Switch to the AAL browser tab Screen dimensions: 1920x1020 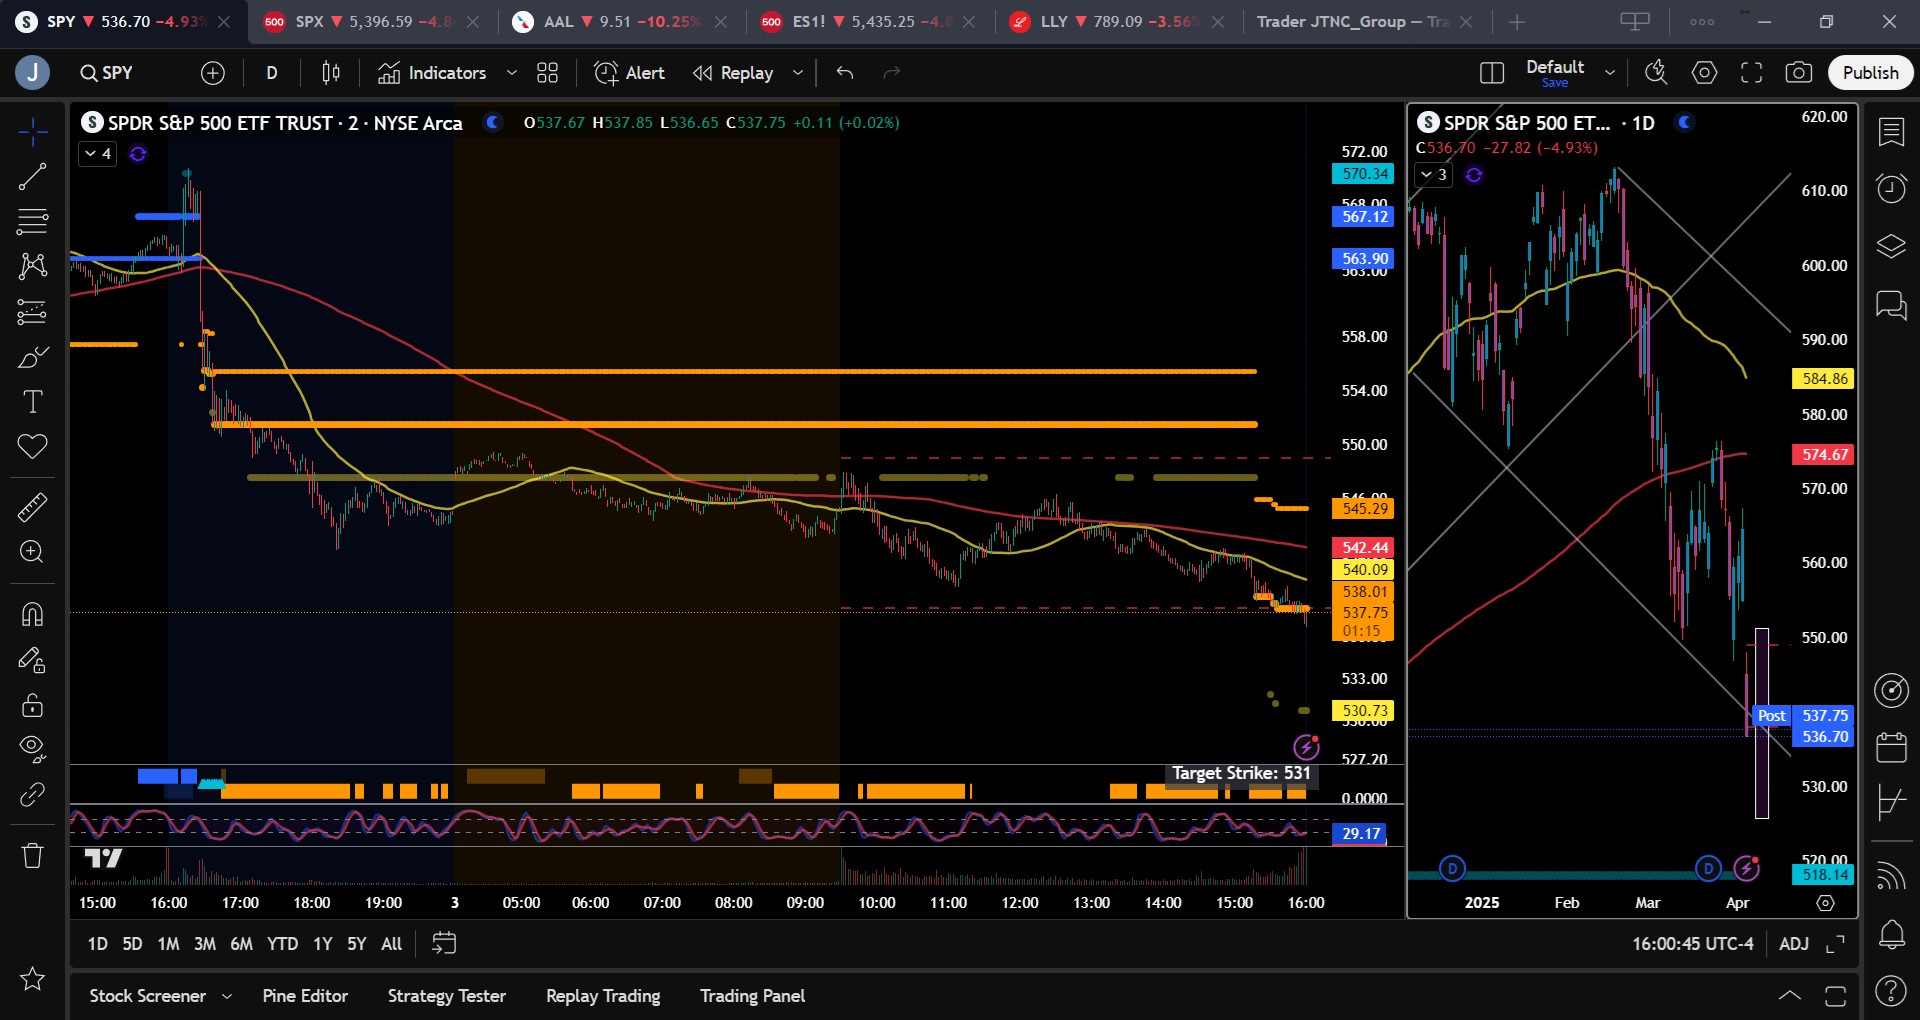pos(619,22)
